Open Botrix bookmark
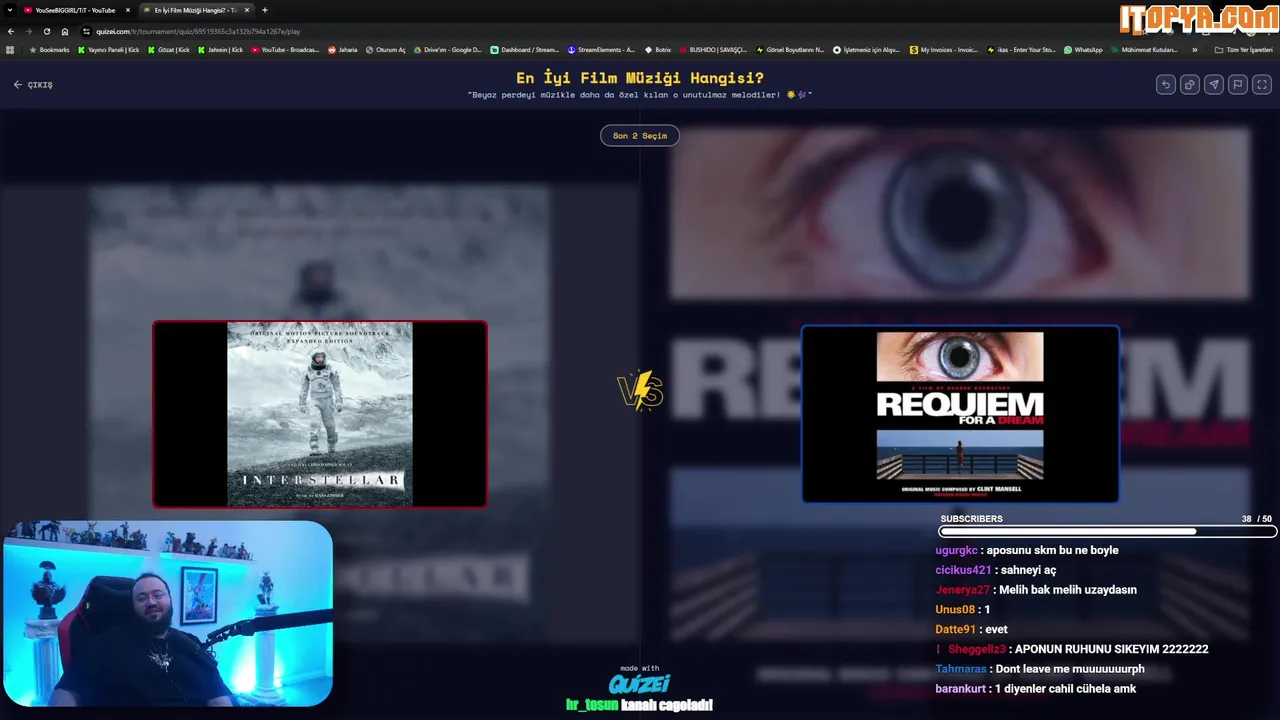The width and height of the screenshot is (1280, 720). (658, 49)
